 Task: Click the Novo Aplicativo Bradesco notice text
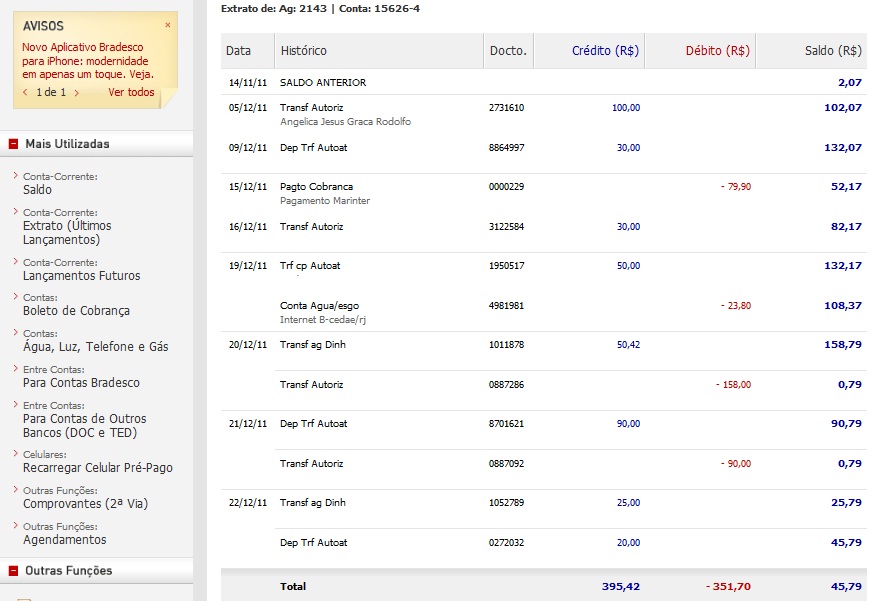(88, 61)
